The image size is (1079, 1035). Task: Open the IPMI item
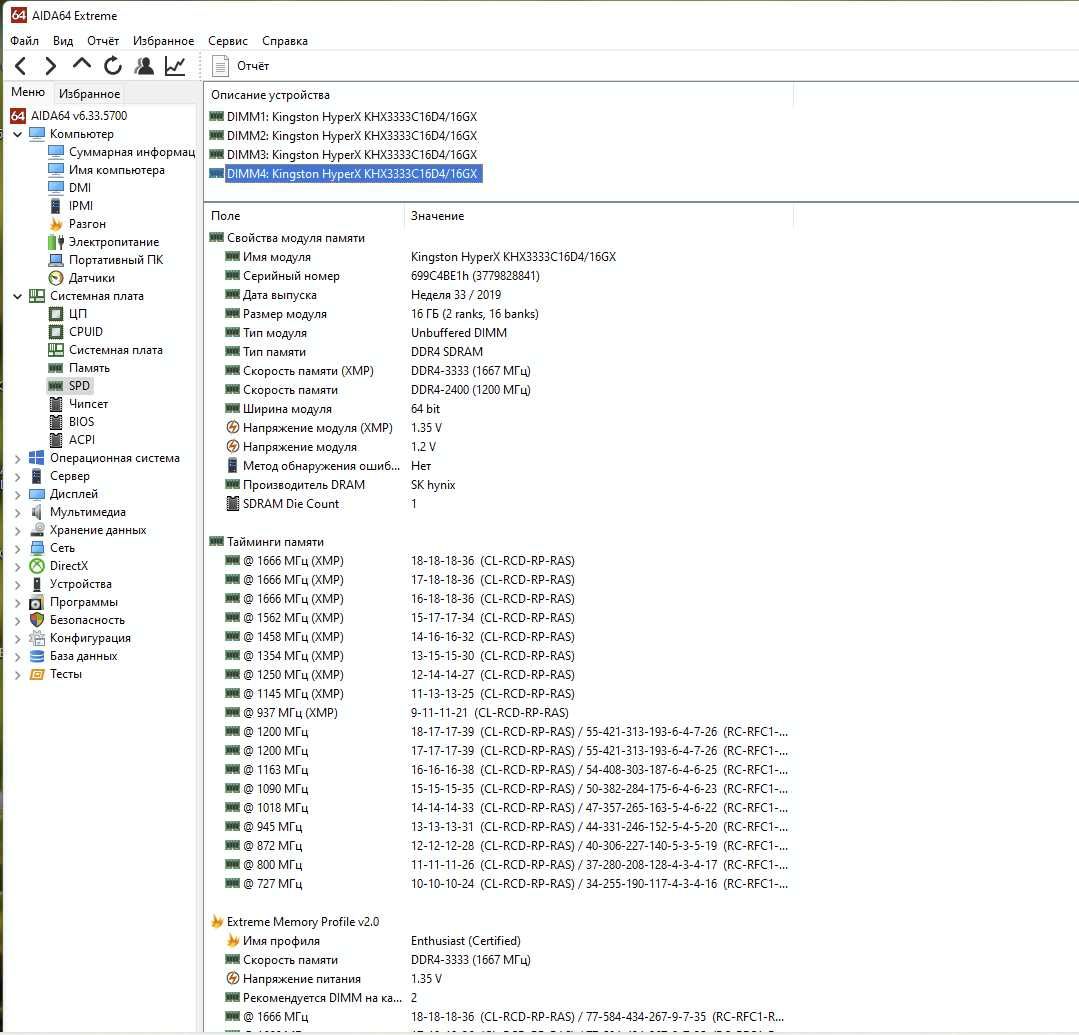point(81,205)
